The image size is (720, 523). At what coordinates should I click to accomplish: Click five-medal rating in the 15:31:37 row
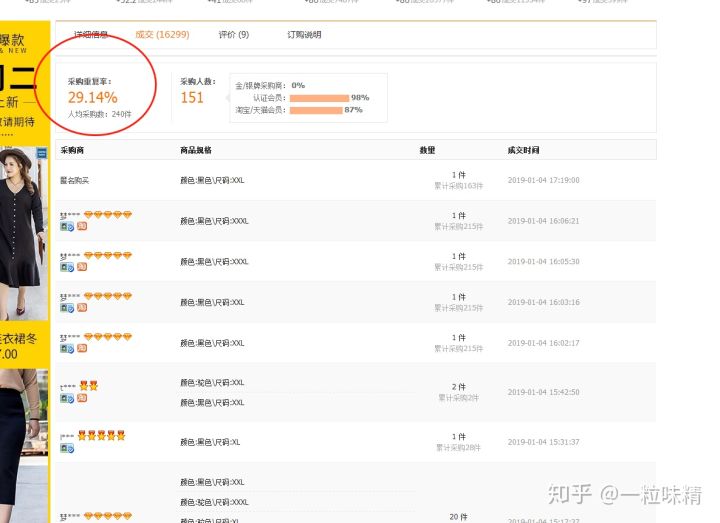(101, 435)
